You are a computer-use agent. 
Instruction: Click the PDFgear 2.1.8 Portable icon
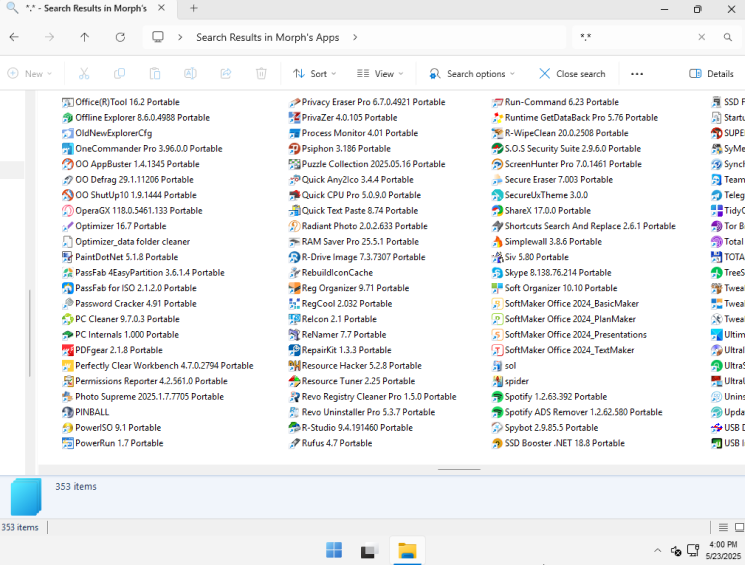67,351
